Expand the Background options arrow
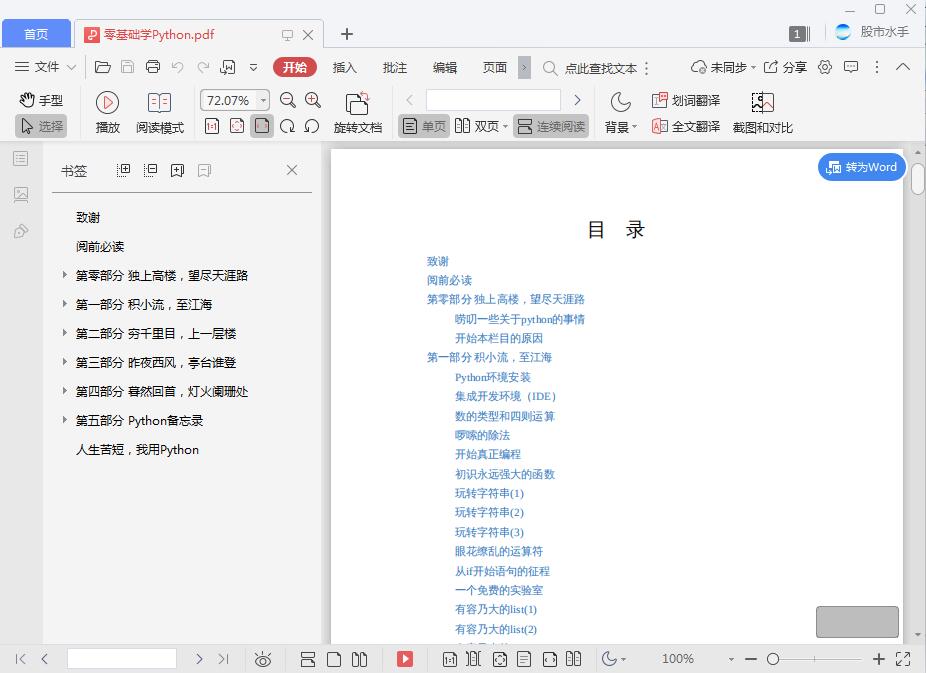This screenshot has width=926, height=673. pos(633,126)
